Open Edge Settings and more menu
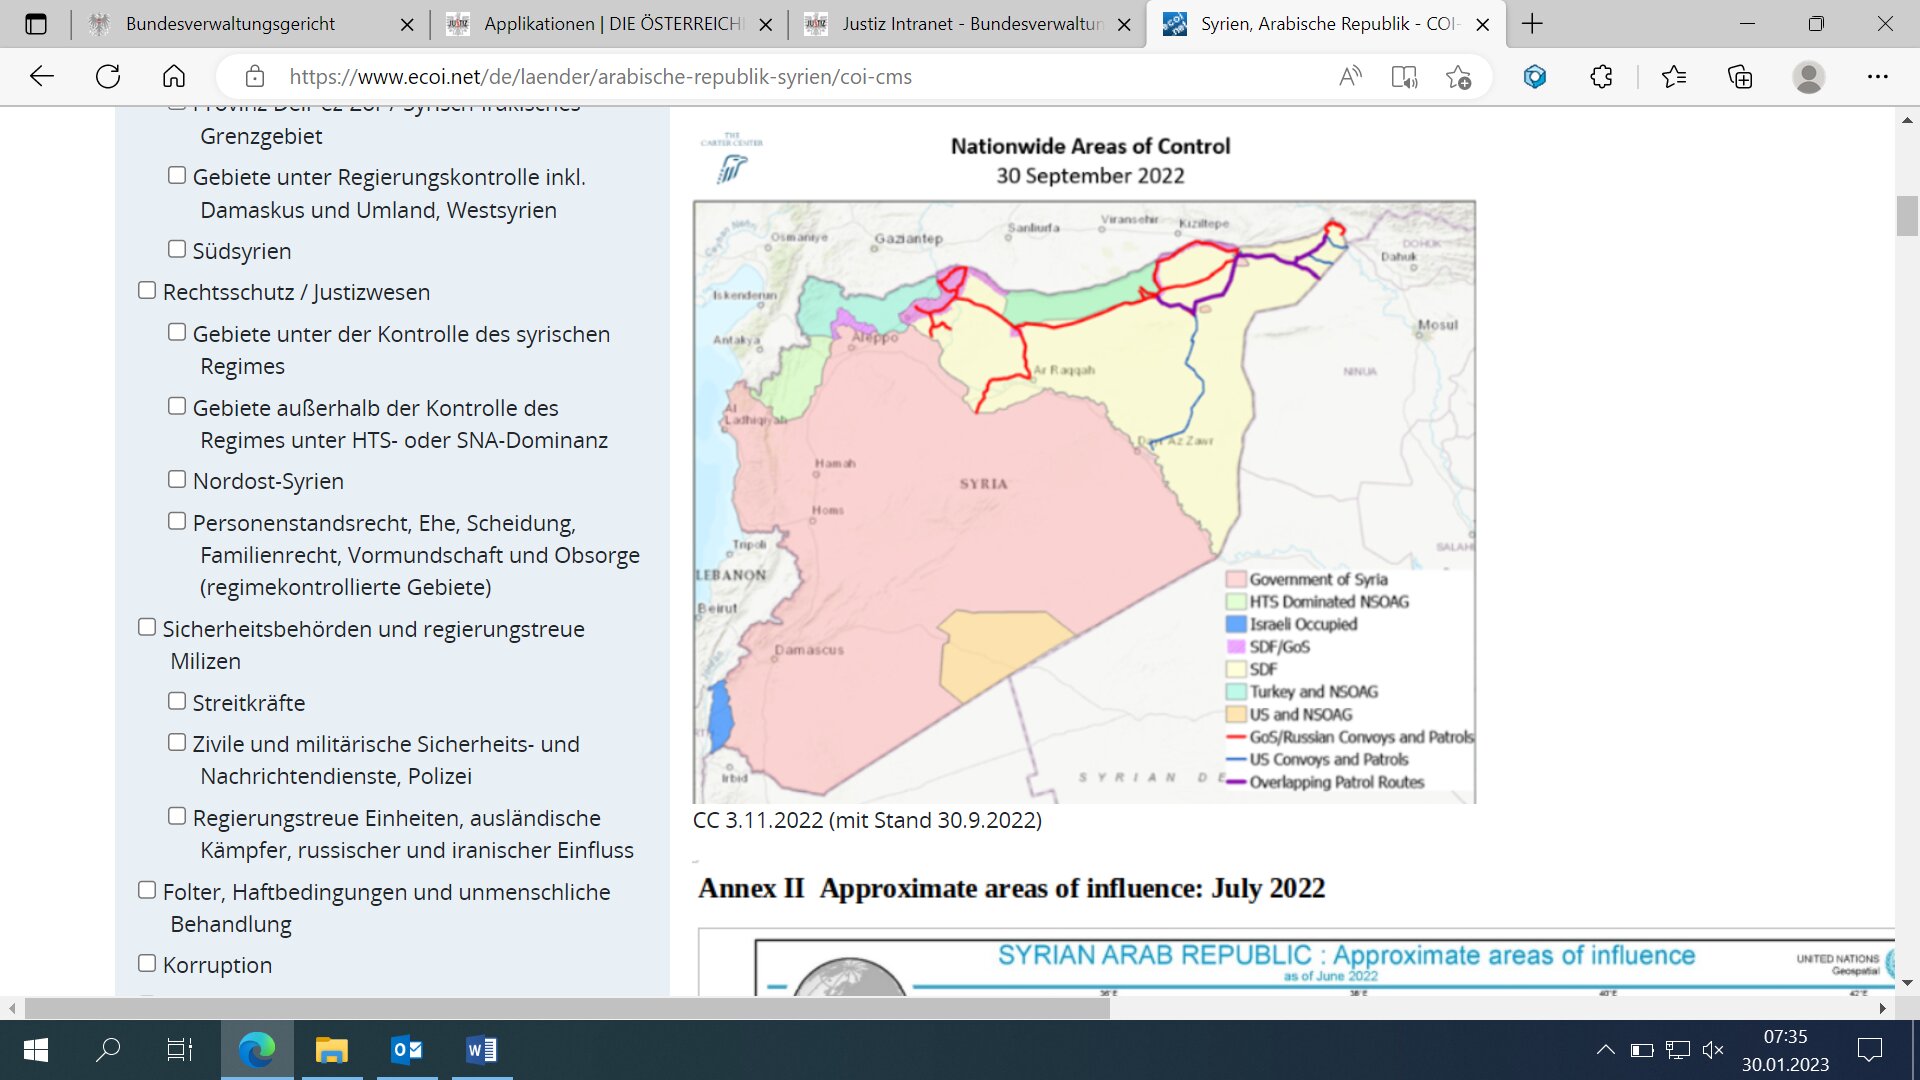Screen dimensions: 1920x1080 click(1877, 76)
